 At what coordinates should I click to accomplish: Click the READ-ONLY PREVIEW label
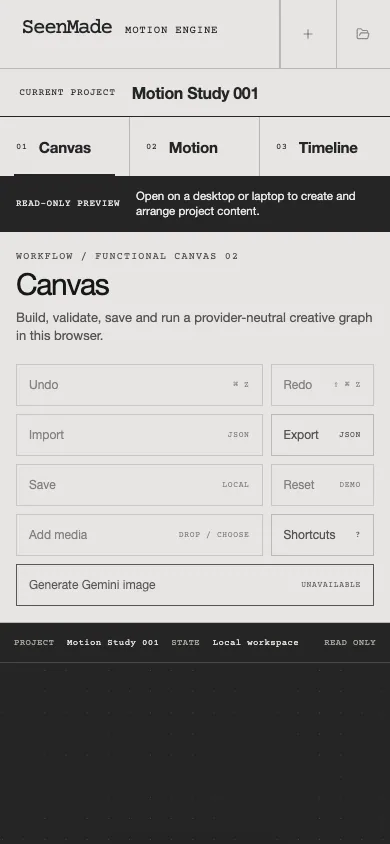tap(68, 203)
